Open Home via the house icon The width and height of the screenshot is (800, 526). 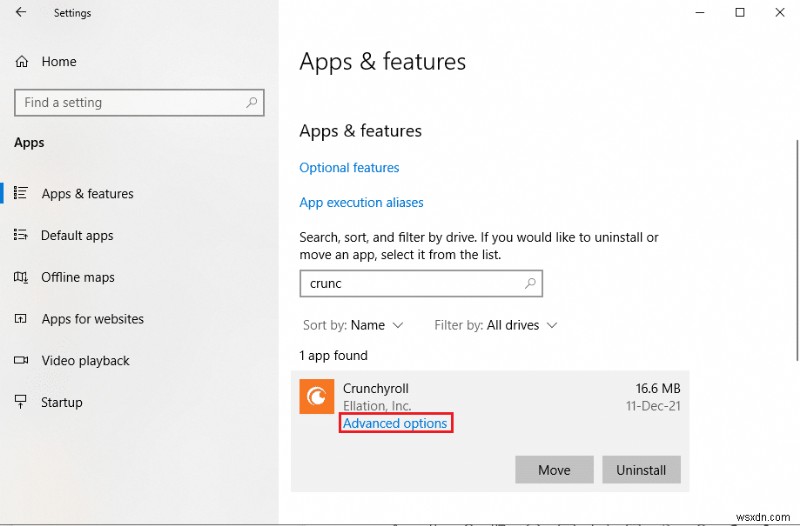(x=21, y=62)
